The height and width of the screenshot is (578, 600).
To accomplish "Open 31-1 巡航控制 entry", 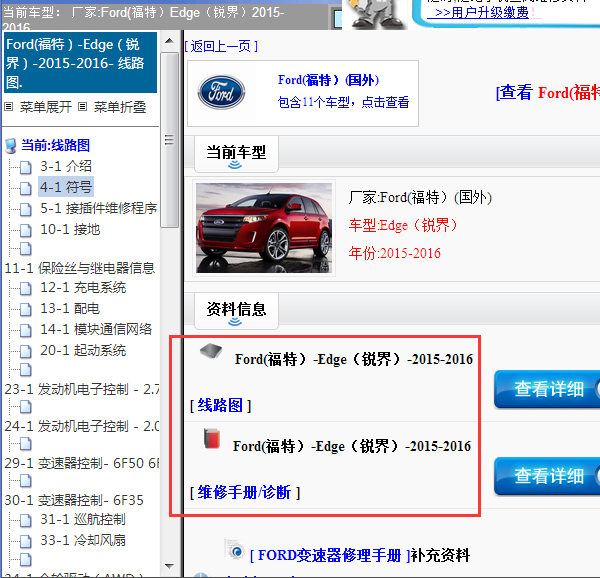I will click(83, 519).
